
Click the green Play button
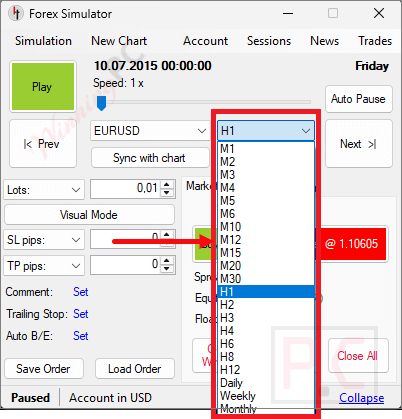43,87
